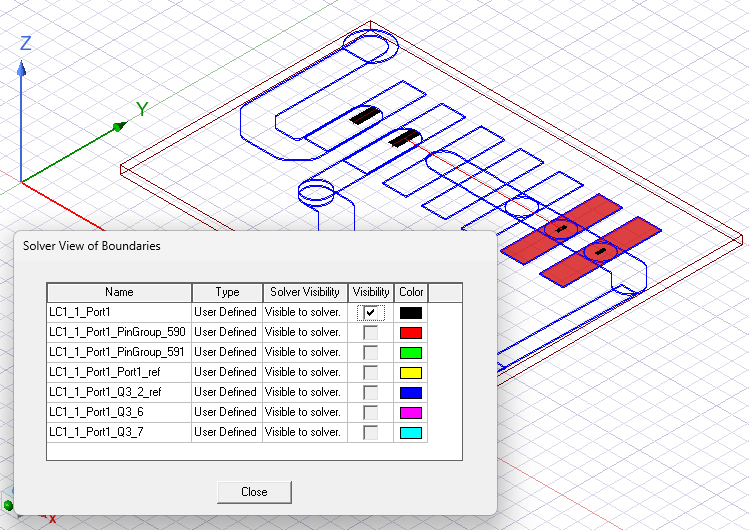Sort by the Name column header

(119, 292)
